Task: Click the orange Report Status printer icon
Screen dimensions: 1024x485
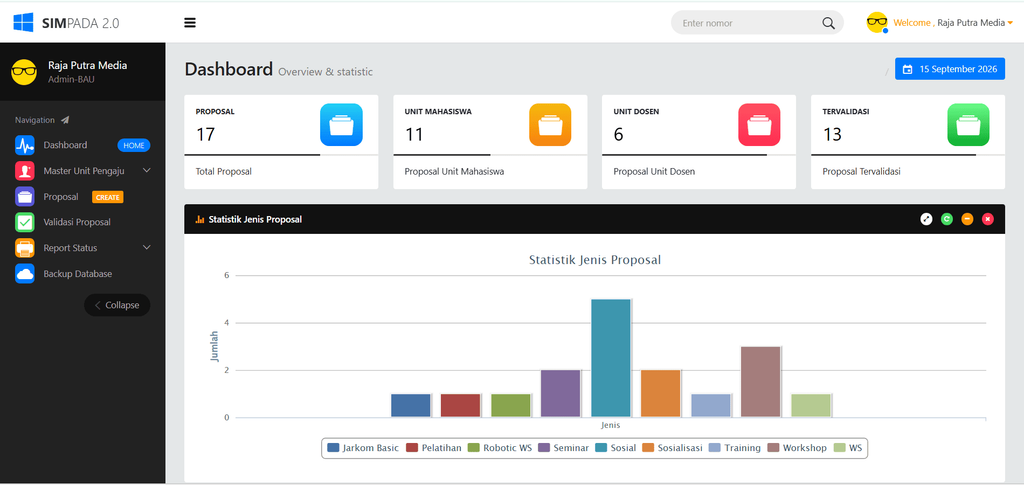Action: 25,248
